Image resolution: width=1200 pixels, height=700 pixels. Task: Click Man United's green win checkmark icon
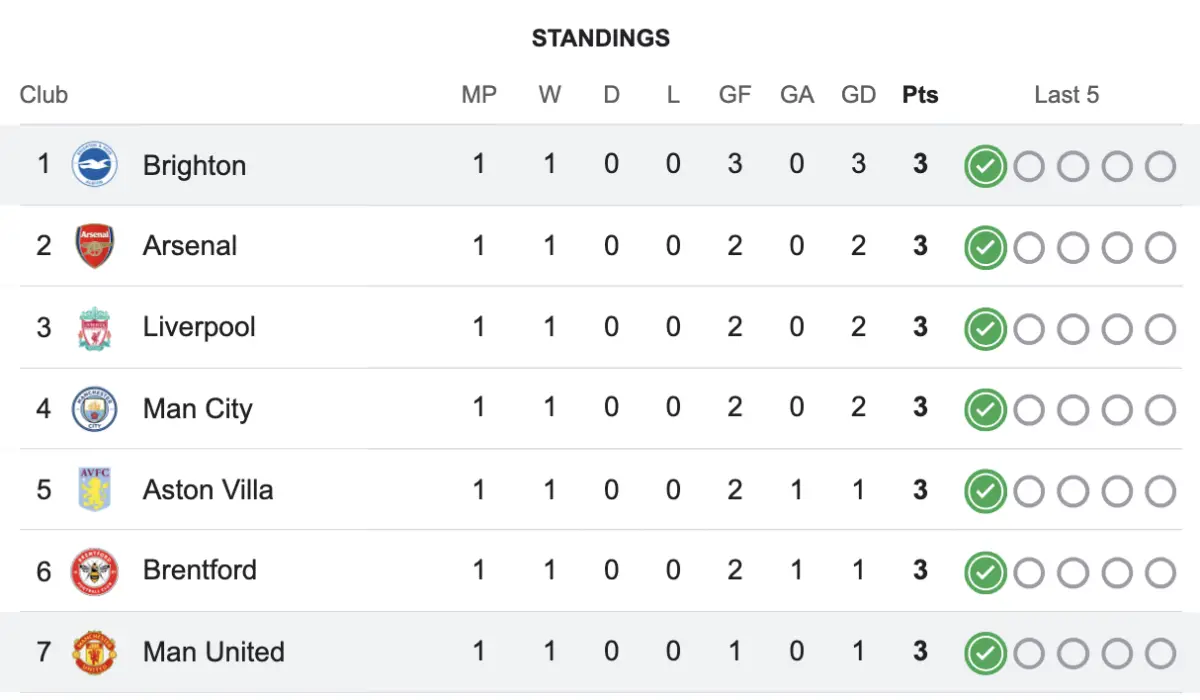coord(985,653)
